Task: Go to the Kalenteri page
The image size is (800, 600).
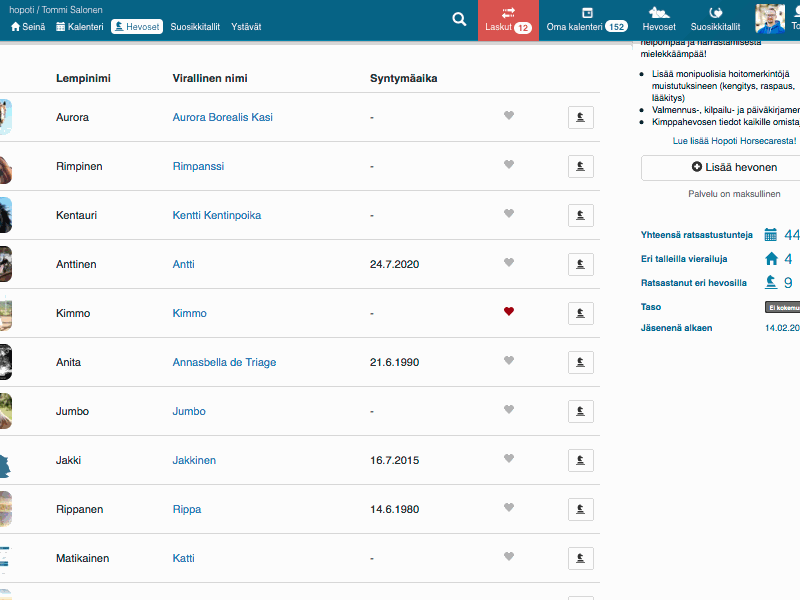Action: (x=80, y=27)
